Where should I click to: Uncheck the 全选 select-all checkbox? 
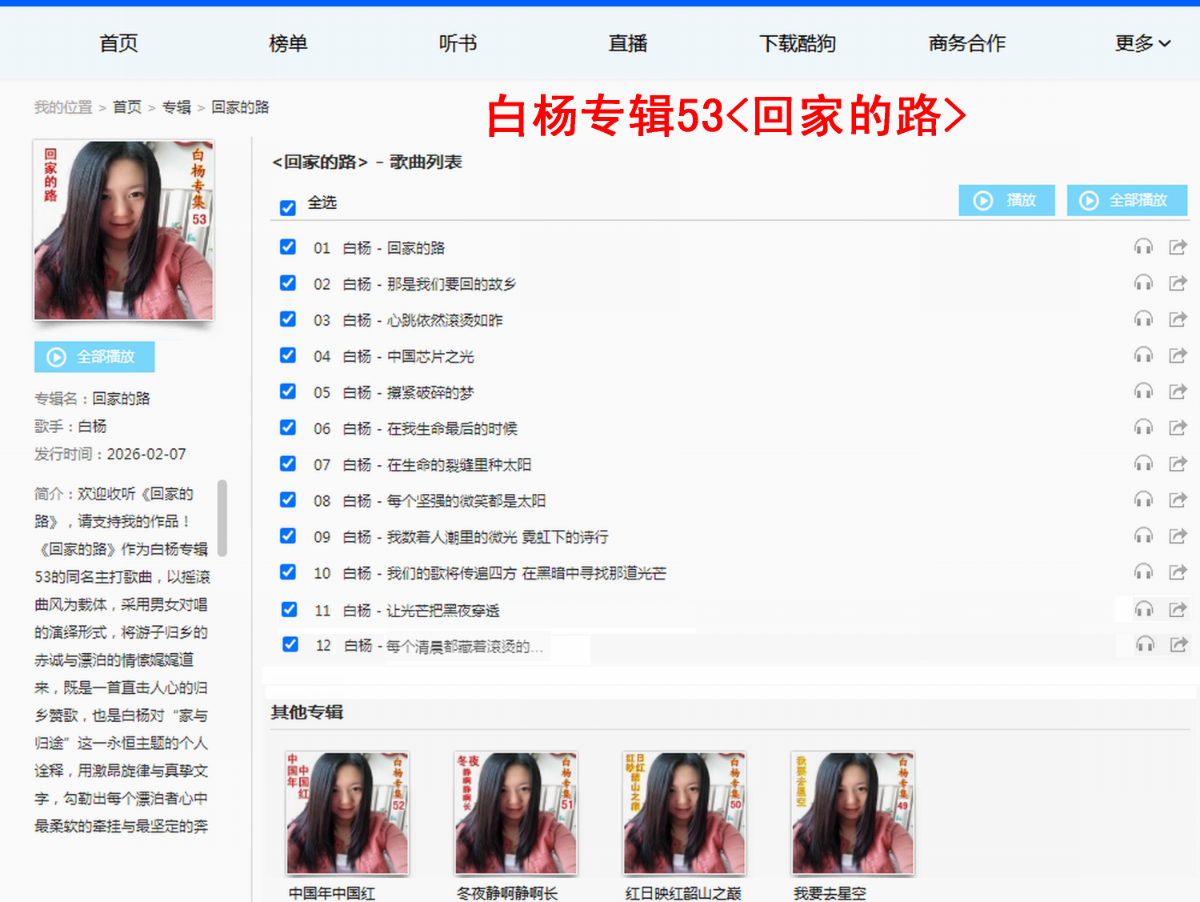point(288,208)
